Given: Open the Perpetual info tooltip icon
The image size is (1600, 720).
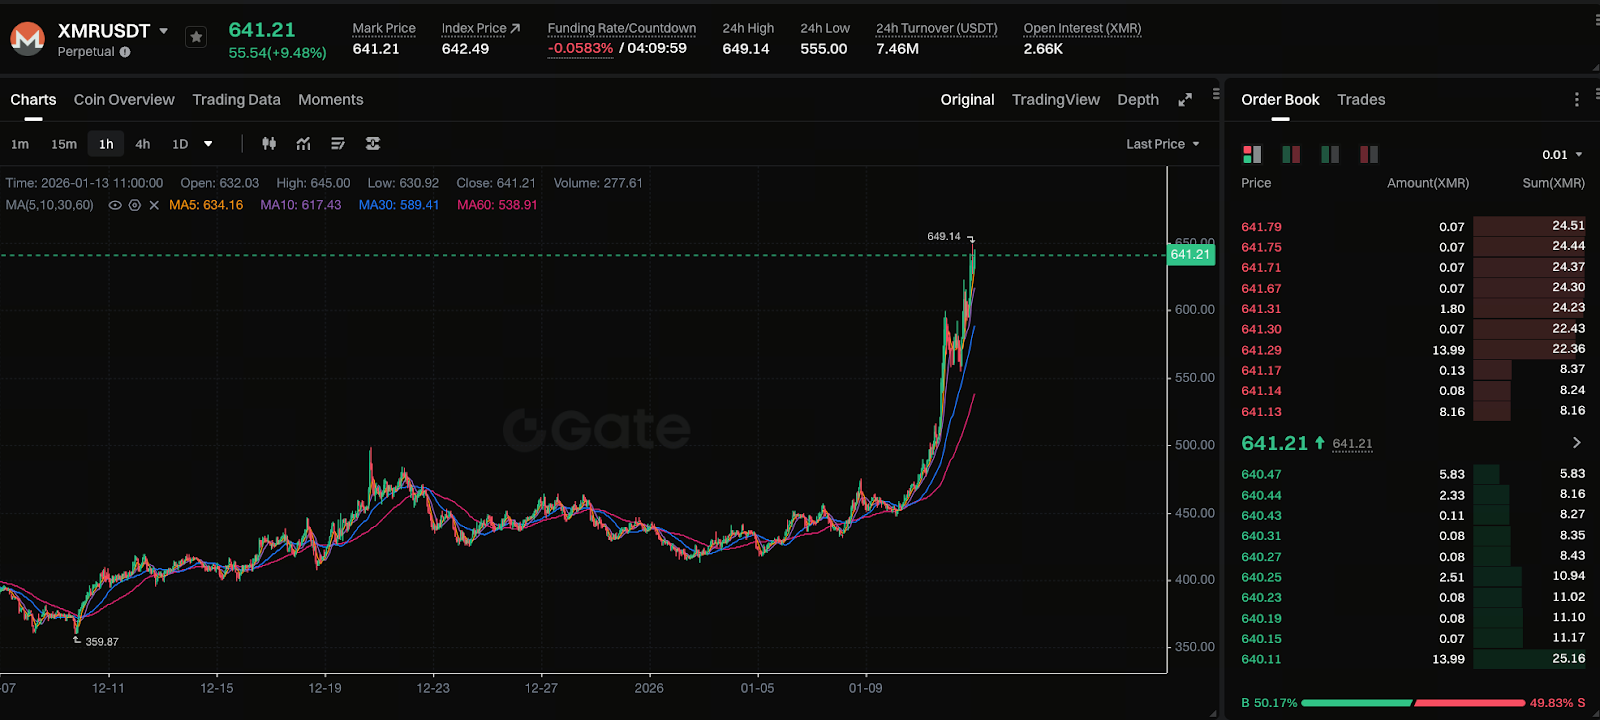Looking at the screenshot, I should (x=125, y=52).
